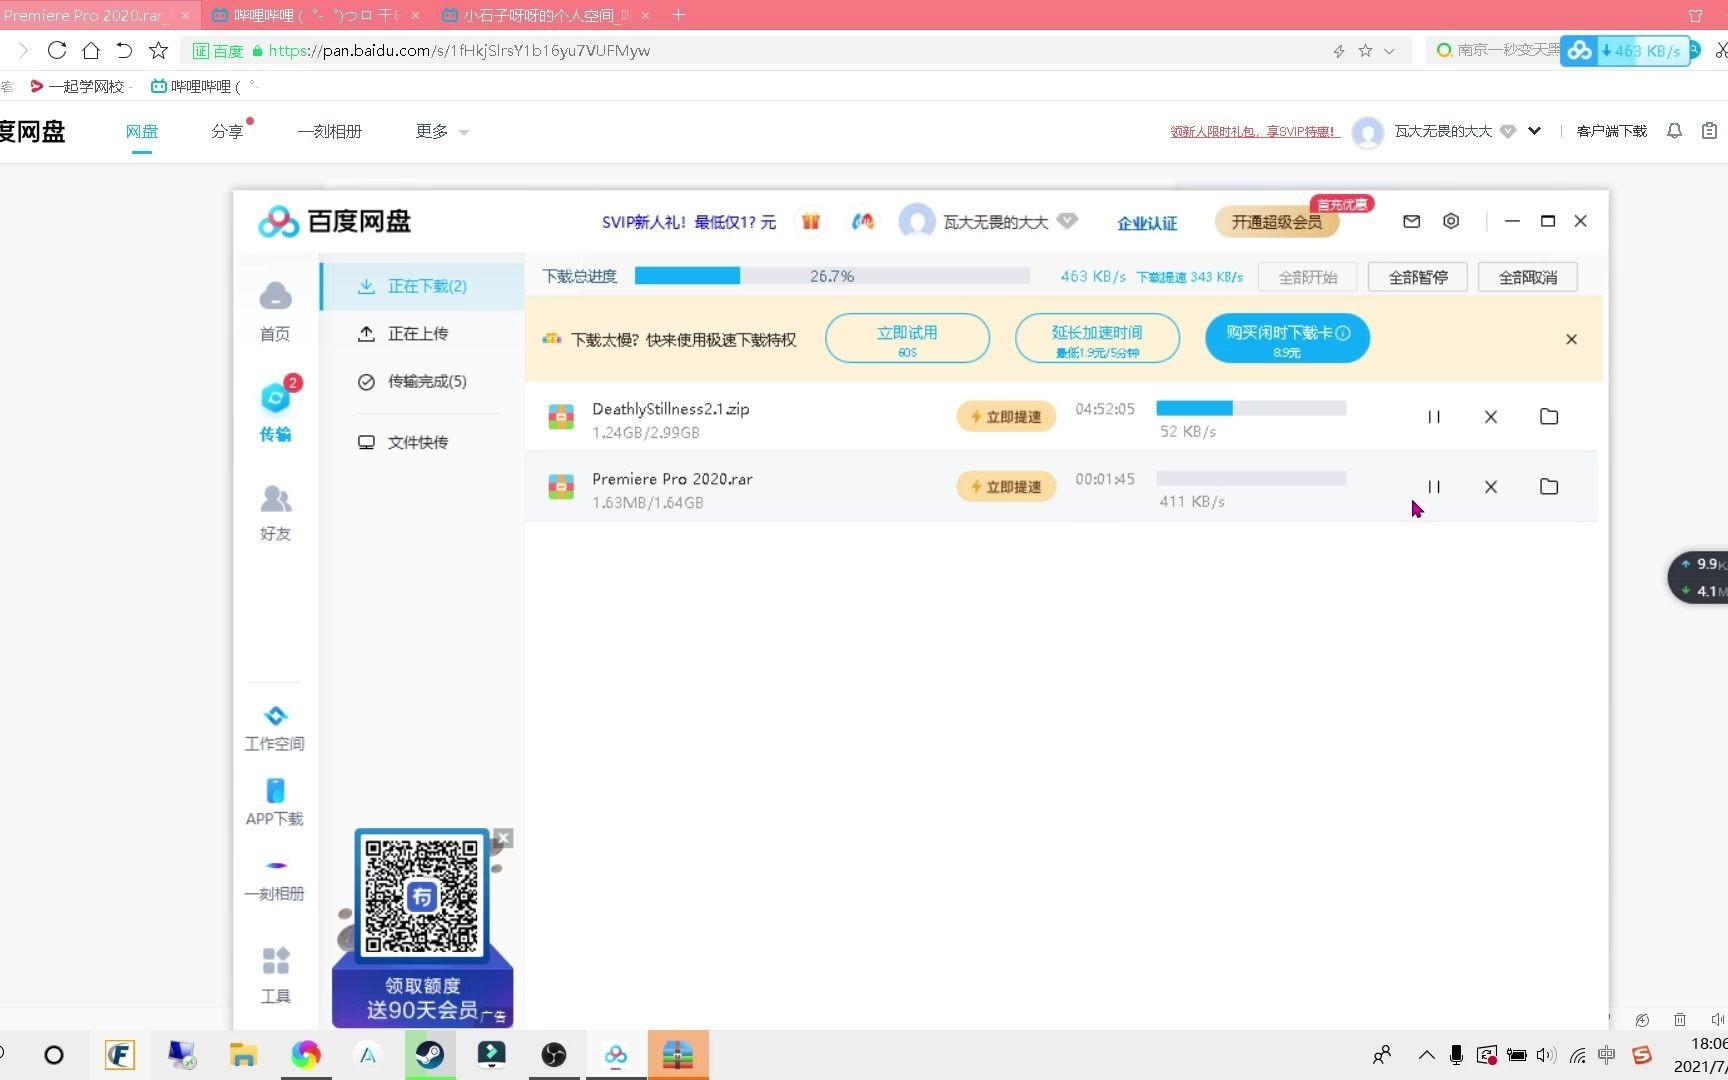Click the Baidu Netdisk speed widget in browser
The image size is (1728, 1080).
point(1625,51)
